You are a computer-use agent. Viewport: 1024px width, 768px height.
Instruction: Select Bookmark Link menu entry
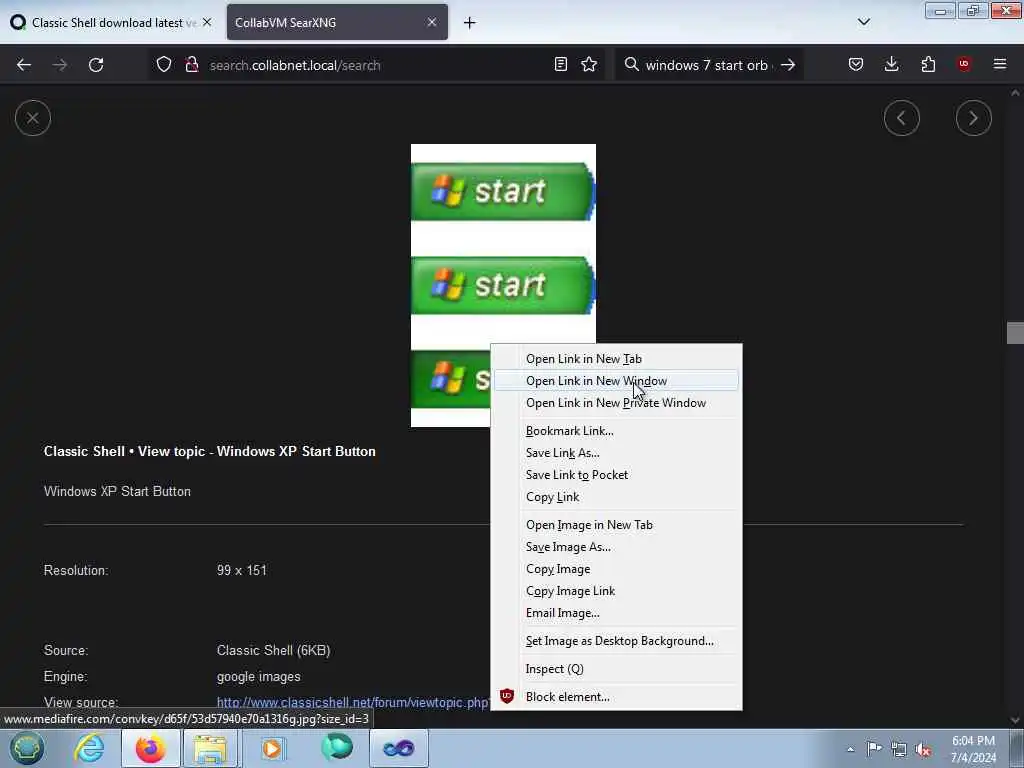(x=616, y=431)
